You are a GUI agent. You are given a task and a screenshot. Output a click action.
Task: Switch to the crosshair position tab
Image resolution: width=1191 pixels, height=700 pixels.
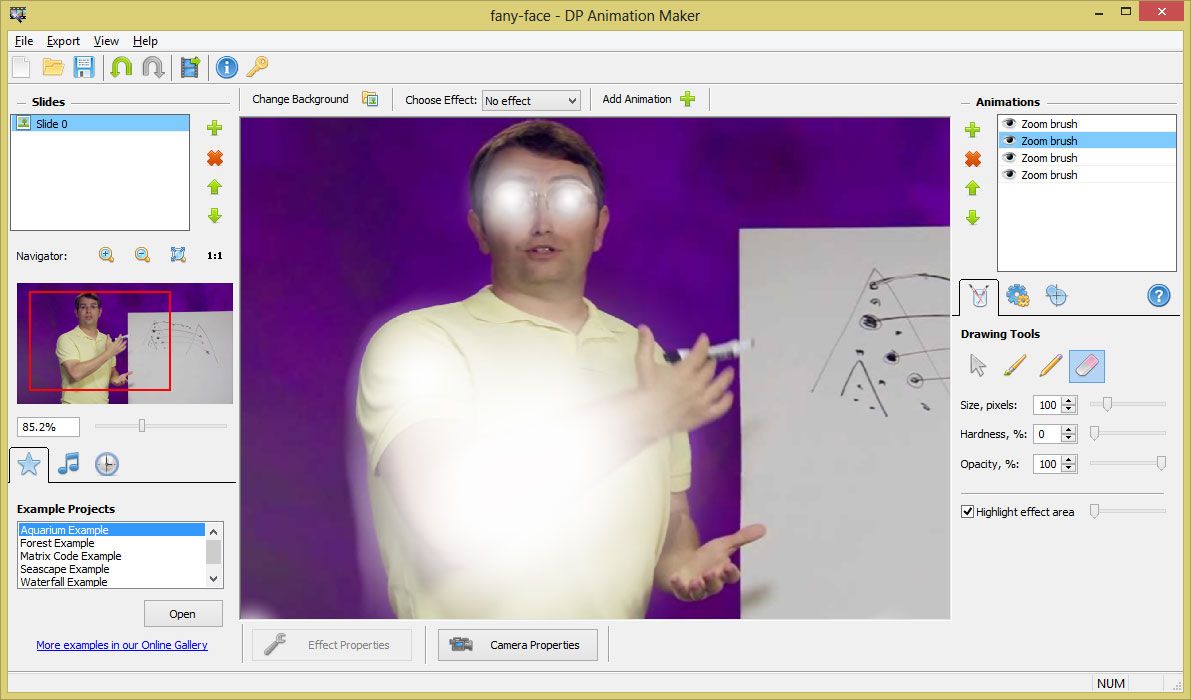tap(1056, 295)
